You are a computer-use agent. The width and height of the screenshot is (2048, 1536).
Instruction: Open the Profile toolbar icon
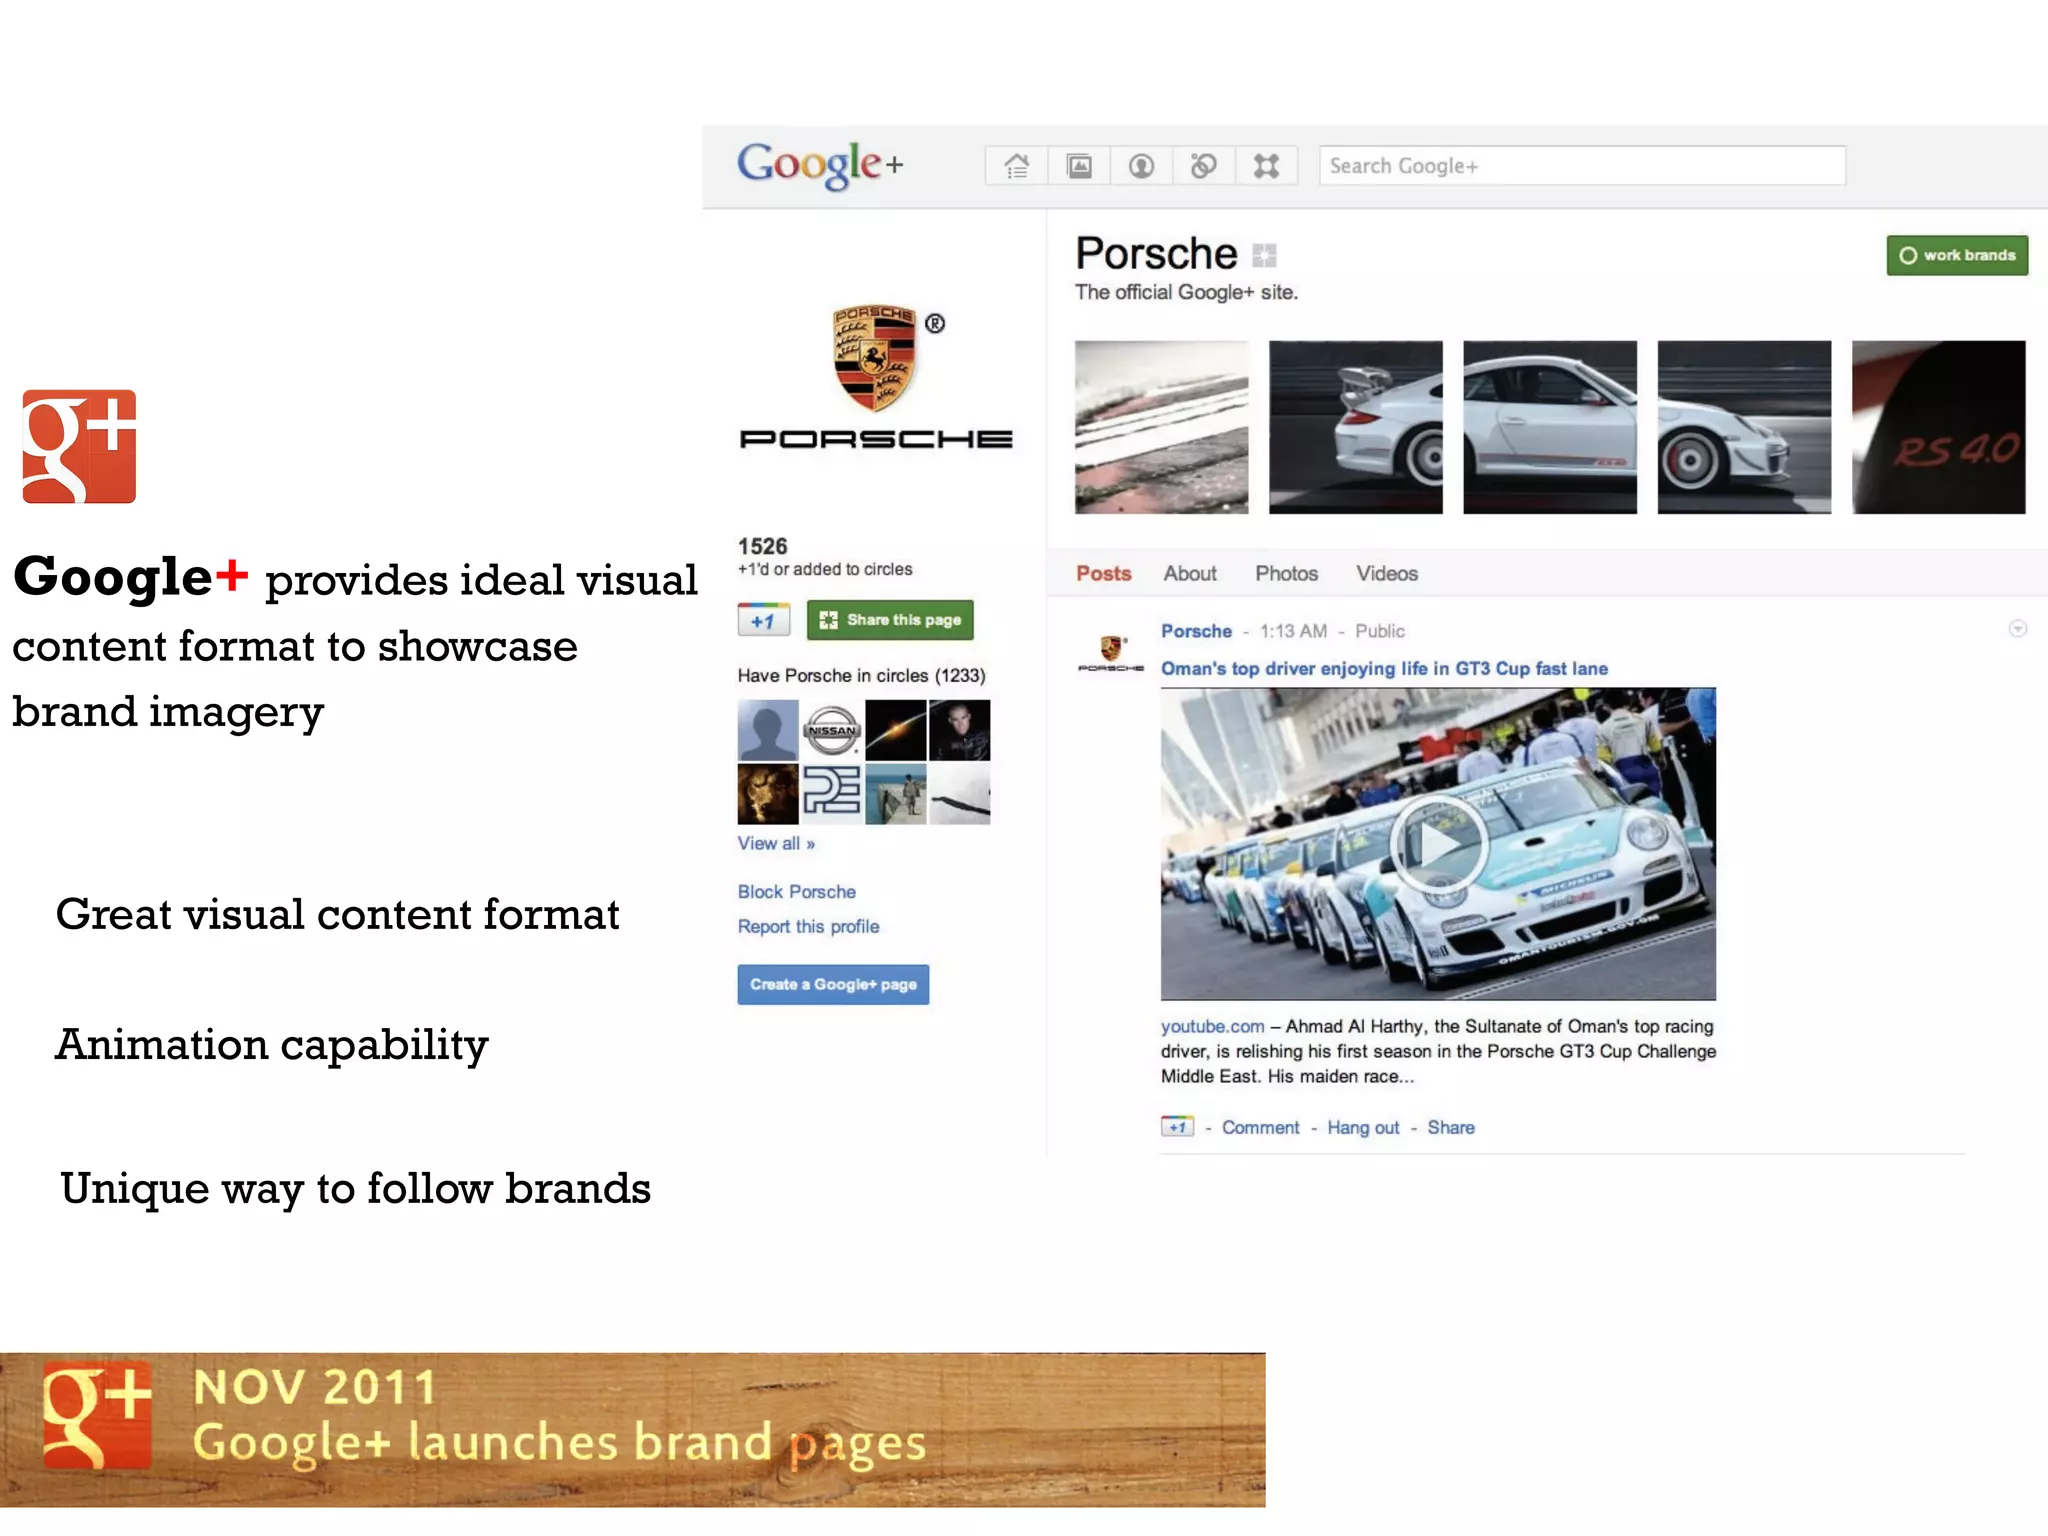(x=1141, y=166)
